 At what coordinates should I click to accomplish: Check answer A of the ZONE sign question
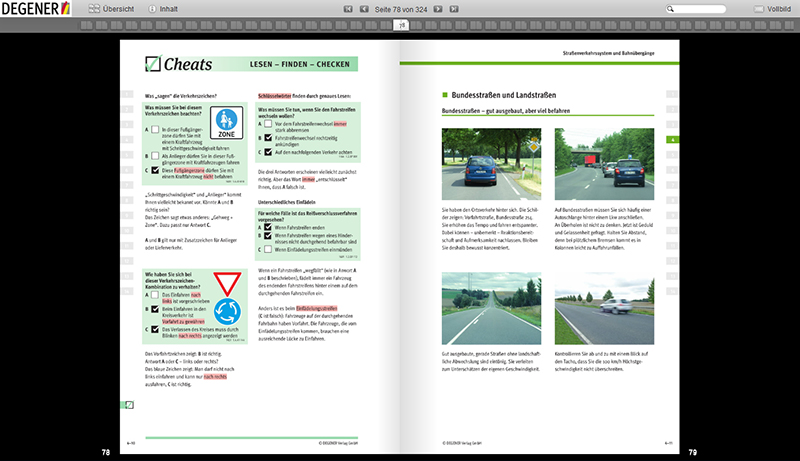coord(155,130)
